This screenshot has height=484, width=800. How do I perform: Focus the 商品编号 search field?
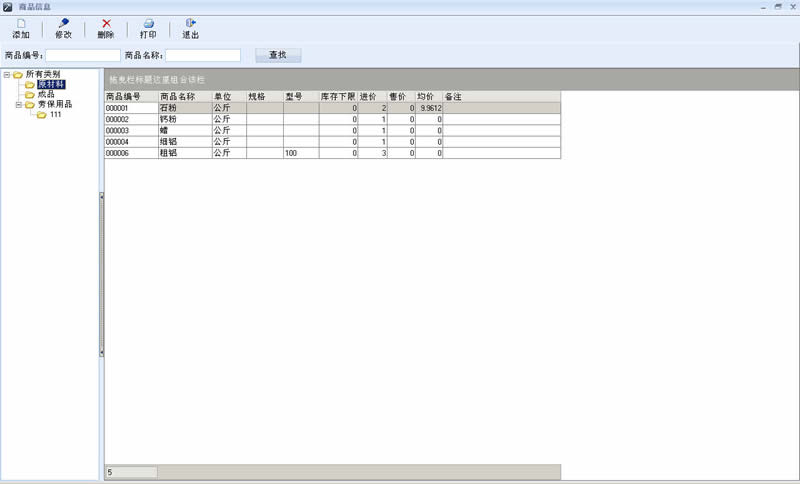click(83, 55)
